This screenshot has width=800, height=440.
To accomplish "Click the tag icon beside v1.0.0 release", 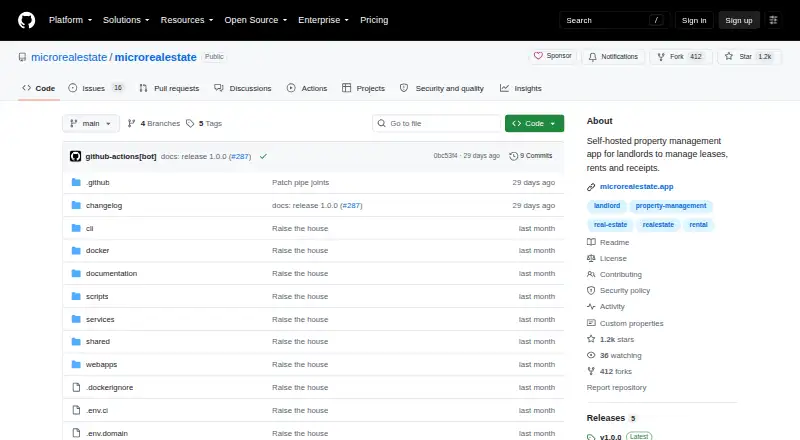I will (591, 437).
